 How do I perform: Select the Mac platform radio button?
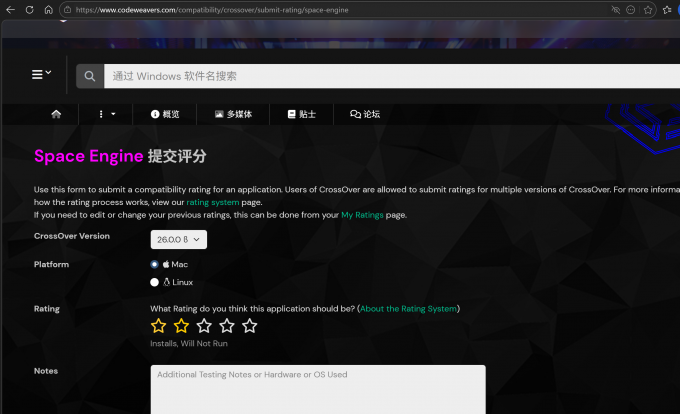click(x=154, y=264)
